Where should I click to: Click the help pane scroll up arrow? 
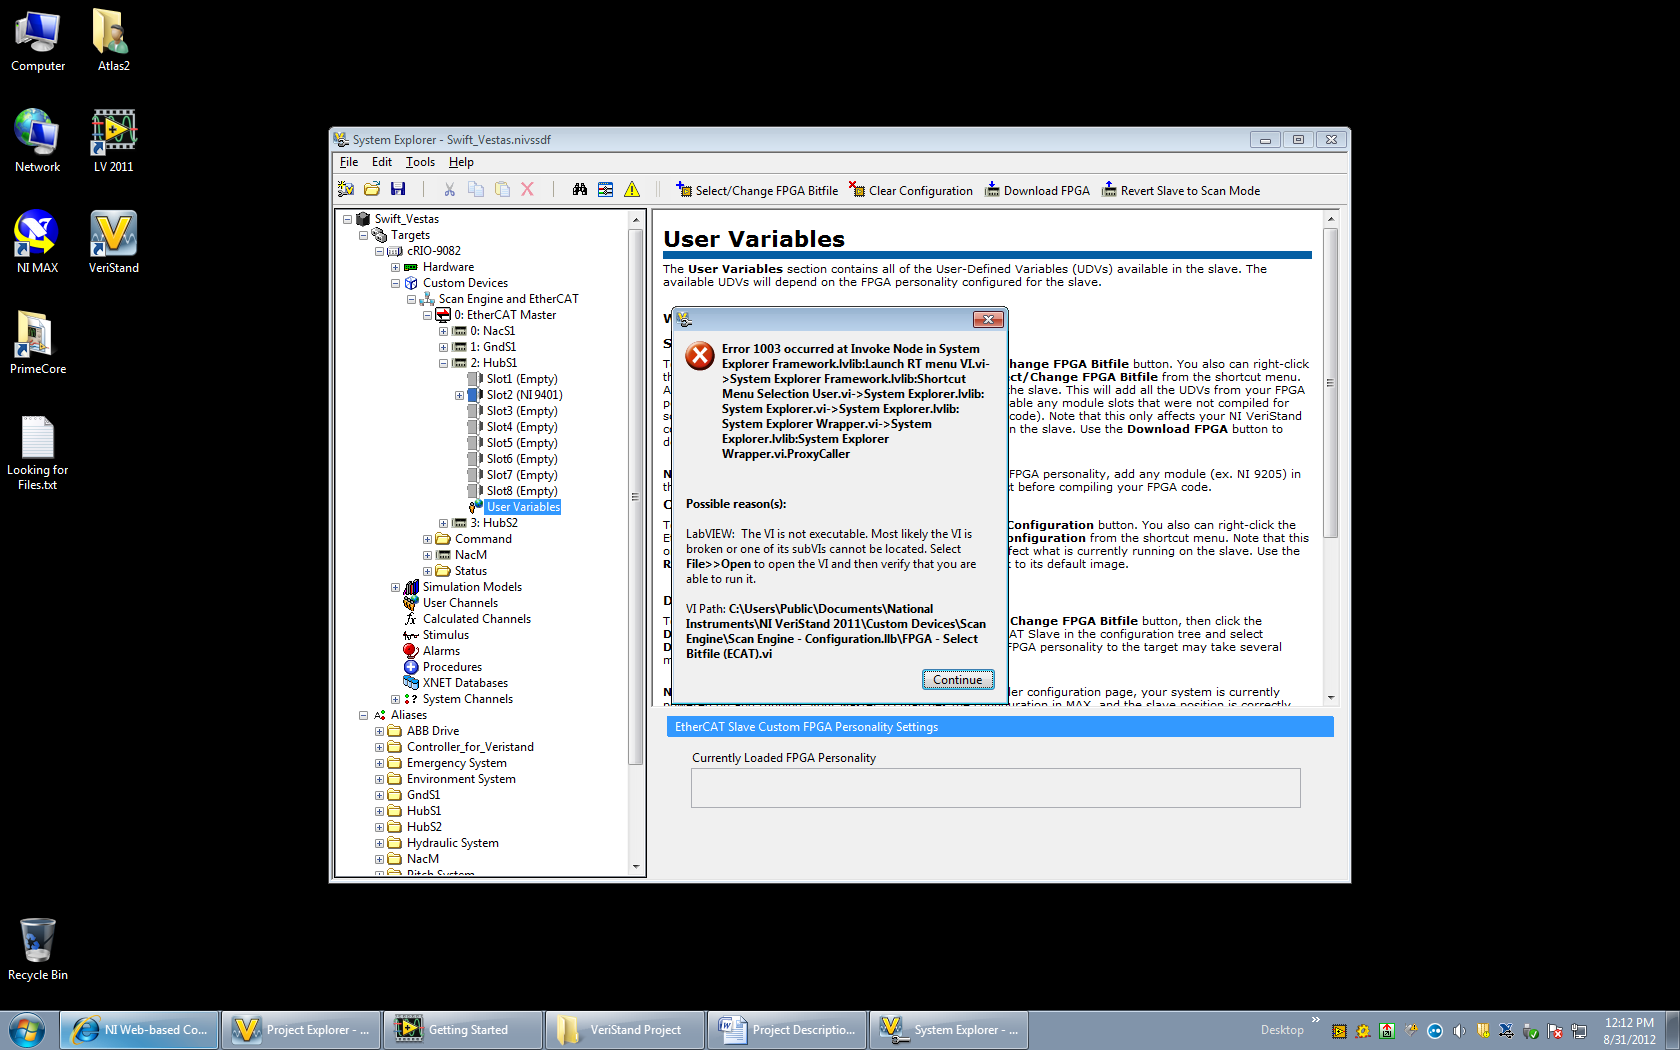coord(1330,218)
